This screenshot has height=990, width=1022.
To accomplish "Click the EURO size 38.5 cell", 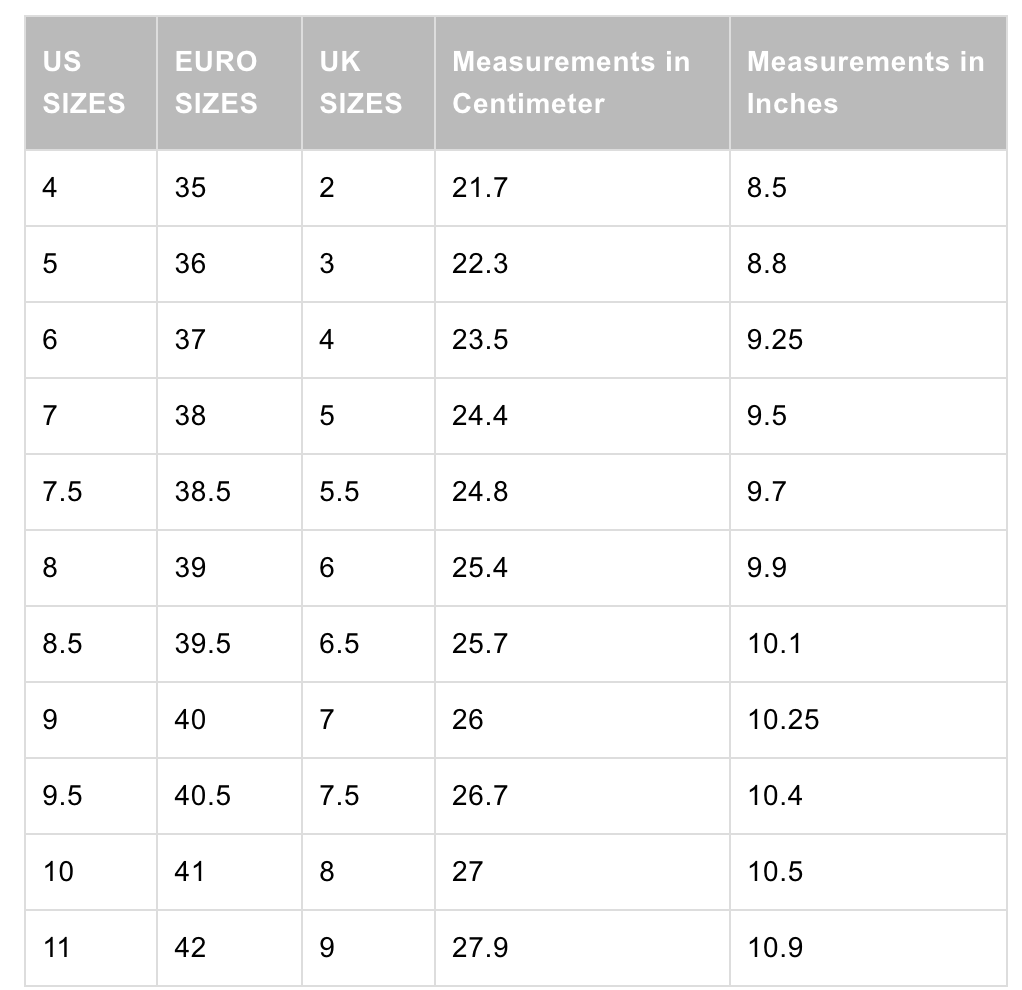I will point(203,492).
